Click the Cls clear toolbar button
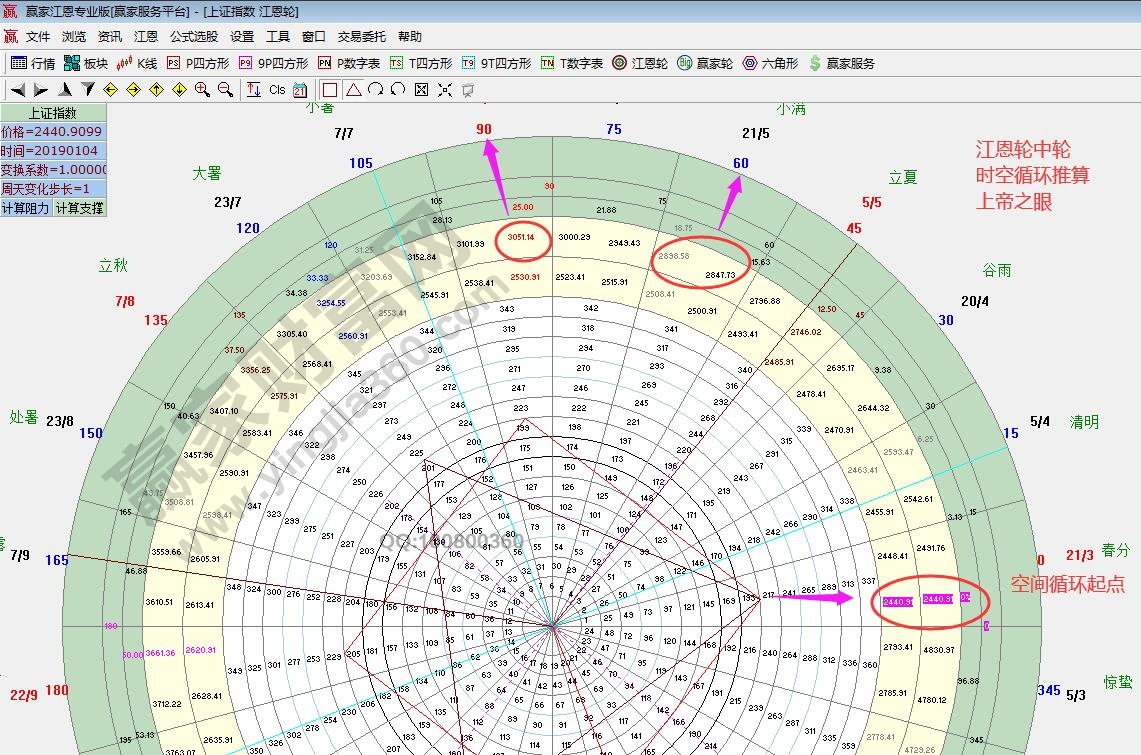This screenshot has width=1141, height=755. click(277, 89)
